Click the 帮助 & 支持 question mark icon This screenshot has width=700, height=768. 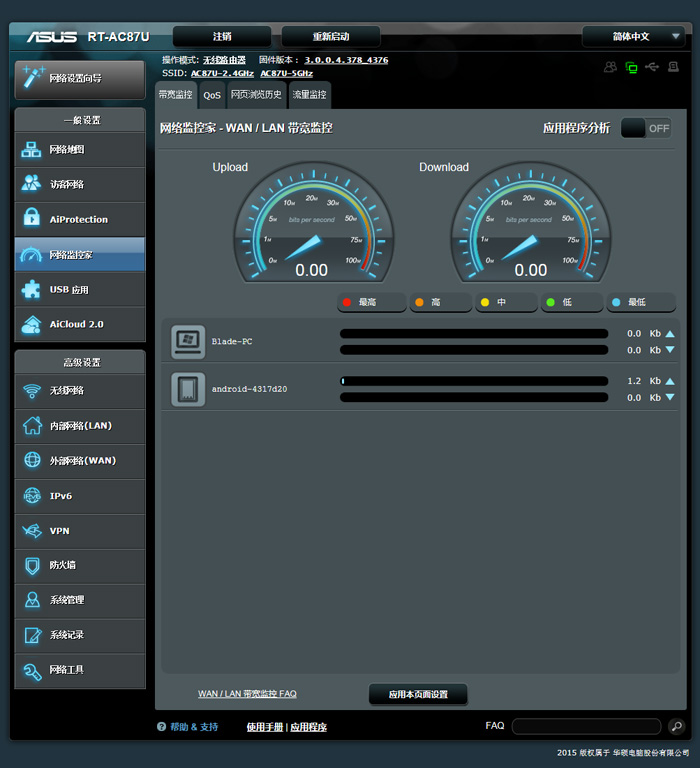click(x=161, y=726)
